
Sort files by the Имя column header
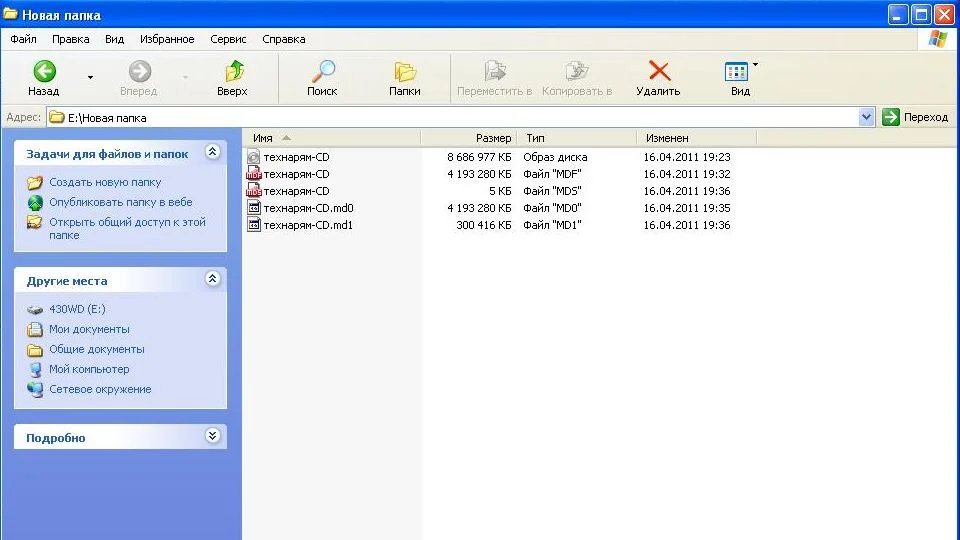click(331, 138)
